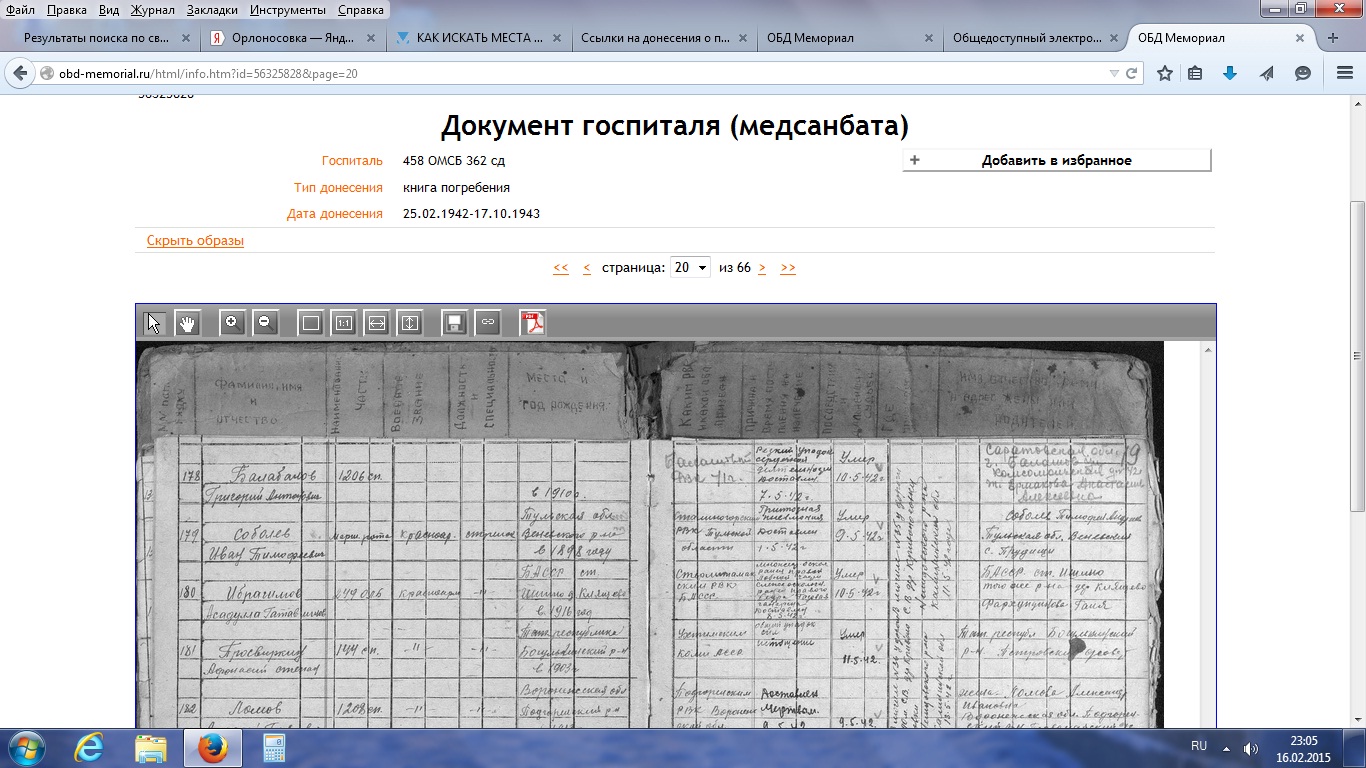Screen dimensions: 1366x768
Task: Copy link to this image
Action: (487, 323)
